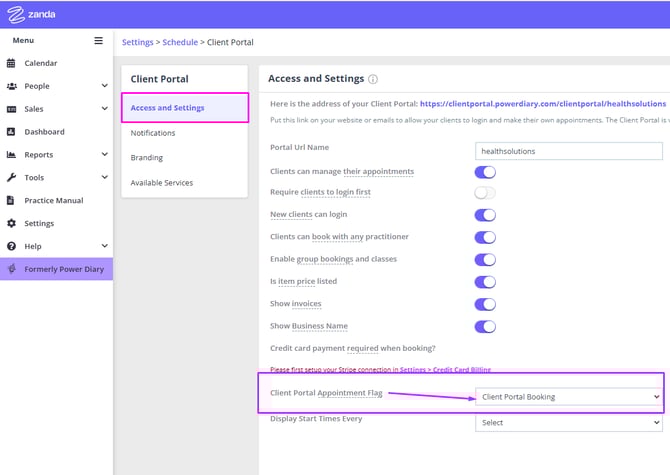670x475 pixels.
Task: Click the Formerly Power Diary icon
Action: [12, 269]
